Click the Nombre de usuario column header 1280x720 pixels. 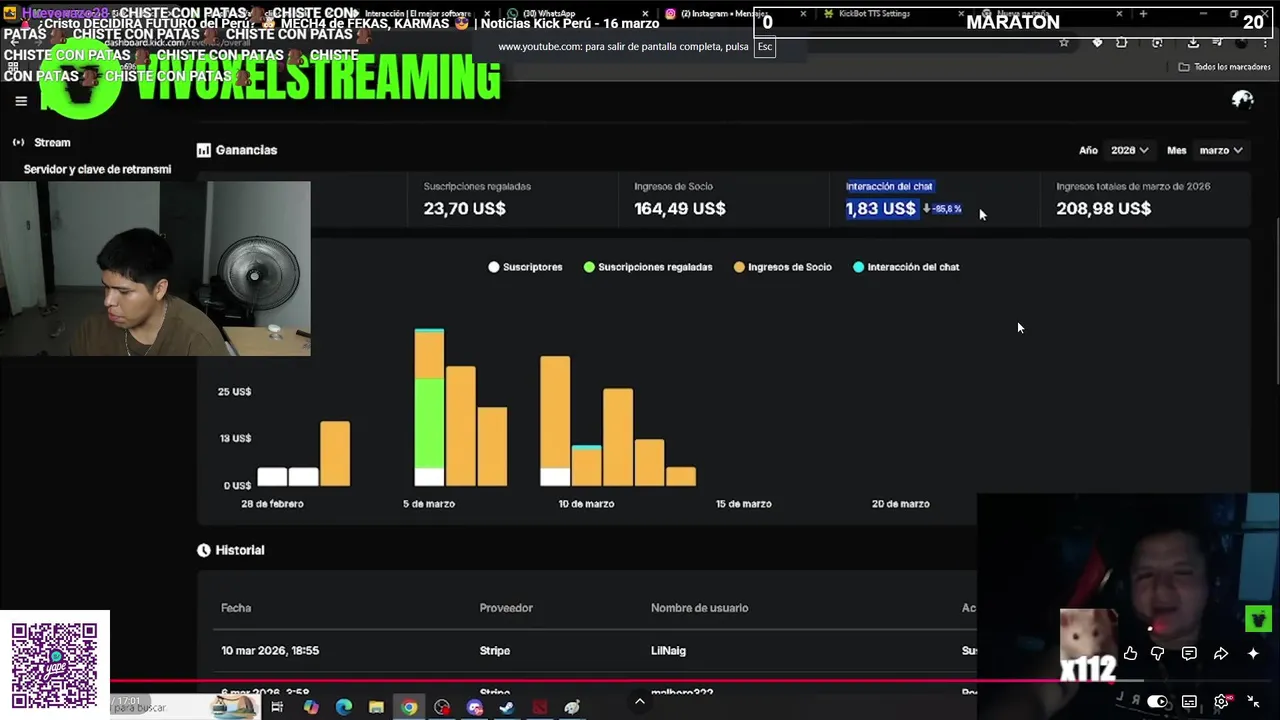pos(699,608)
